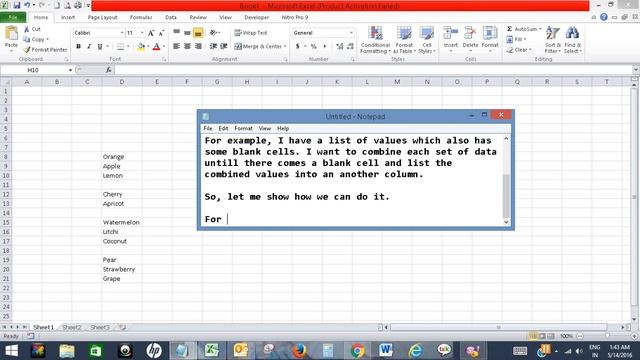Toggle Underline formatting
The height and width of the screenshot is (360, 640).
(x=100, y=47)
